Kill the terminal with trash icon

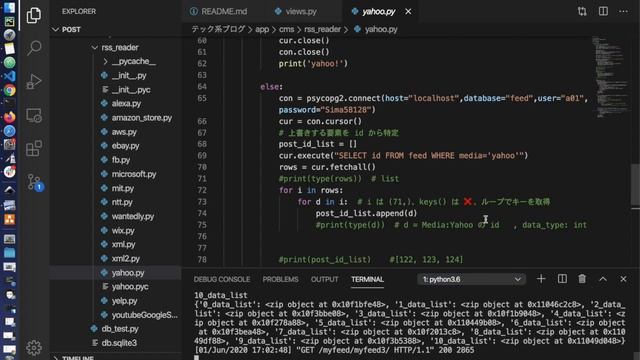pos(582,279)
